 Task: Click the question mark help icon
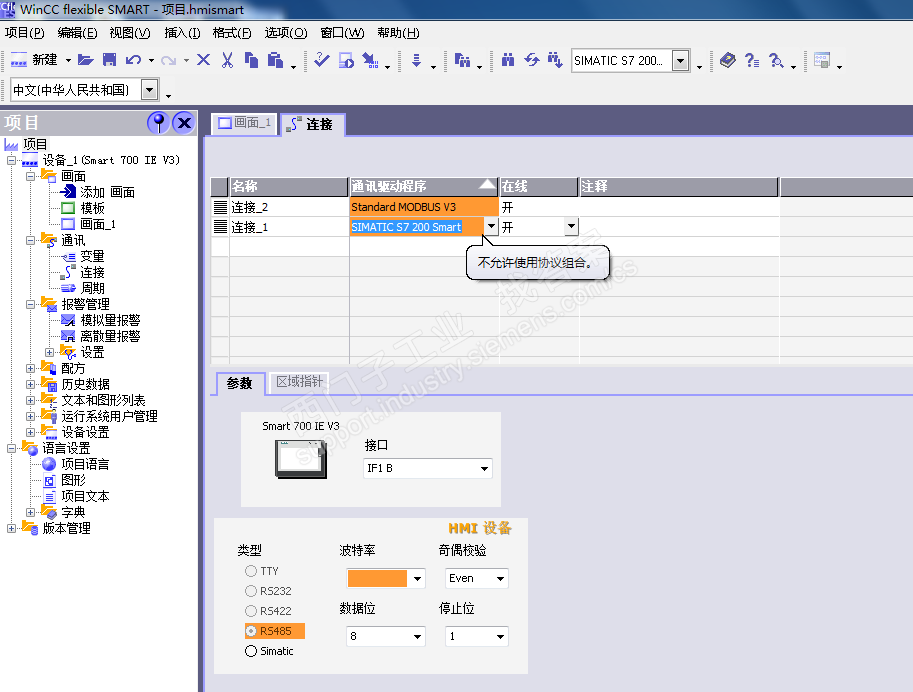752,60
